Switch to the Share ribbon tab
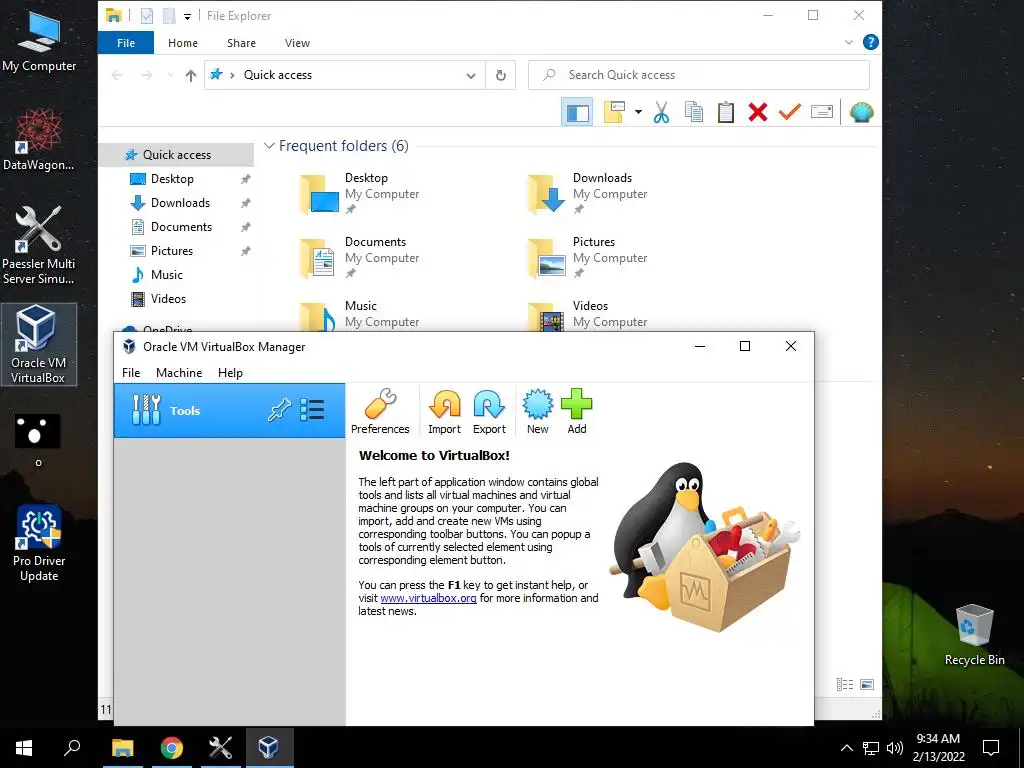 pos(241,43)
